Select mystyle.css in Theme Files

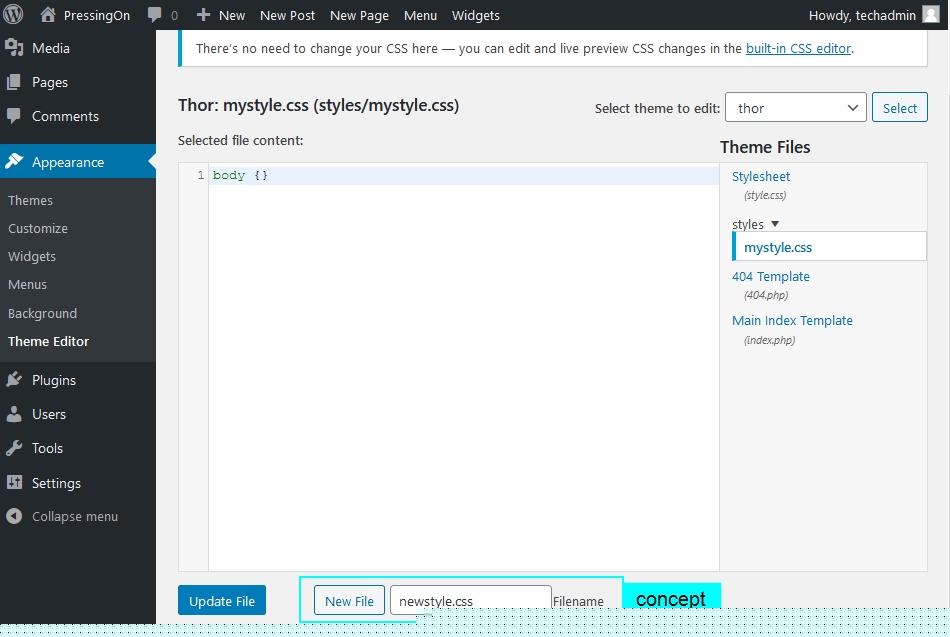(x=829, y=246)
